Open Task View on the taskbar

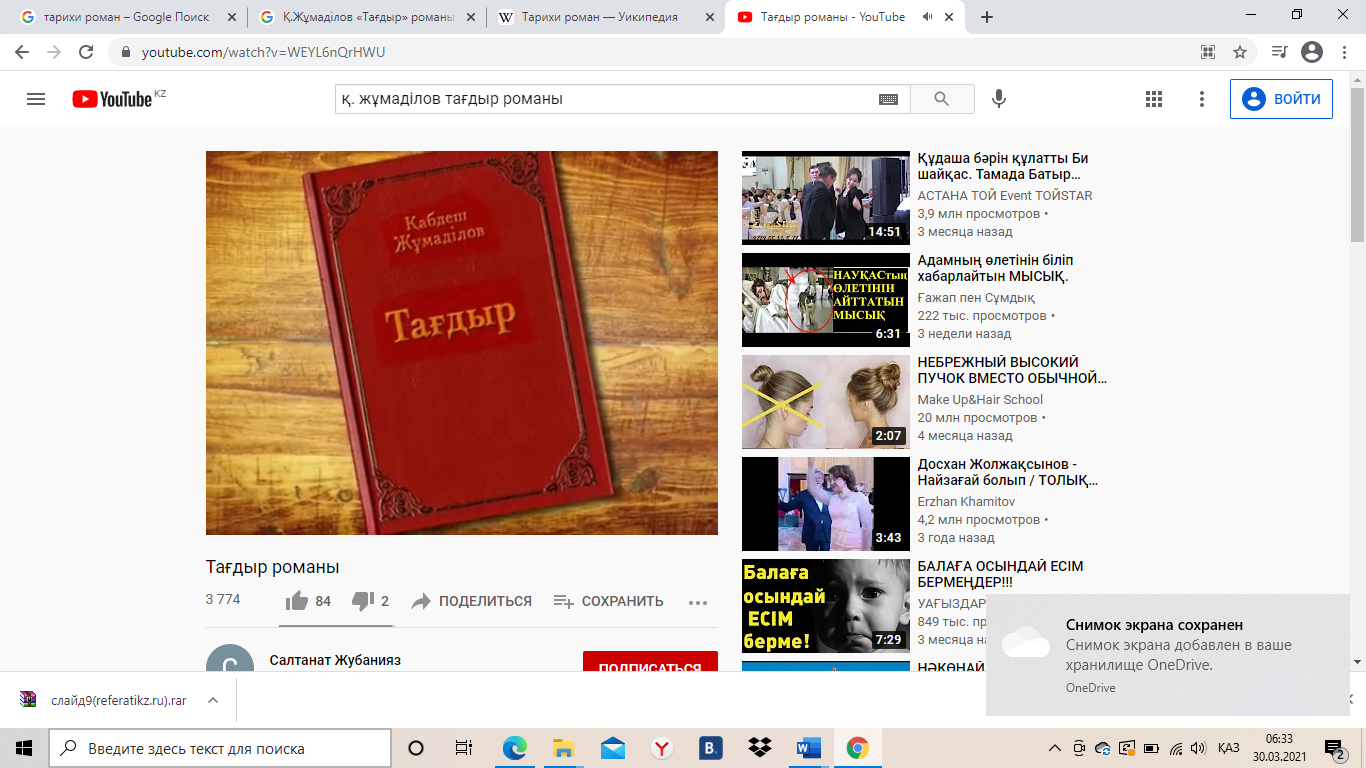pyautogui.click(x=464, y=748)
